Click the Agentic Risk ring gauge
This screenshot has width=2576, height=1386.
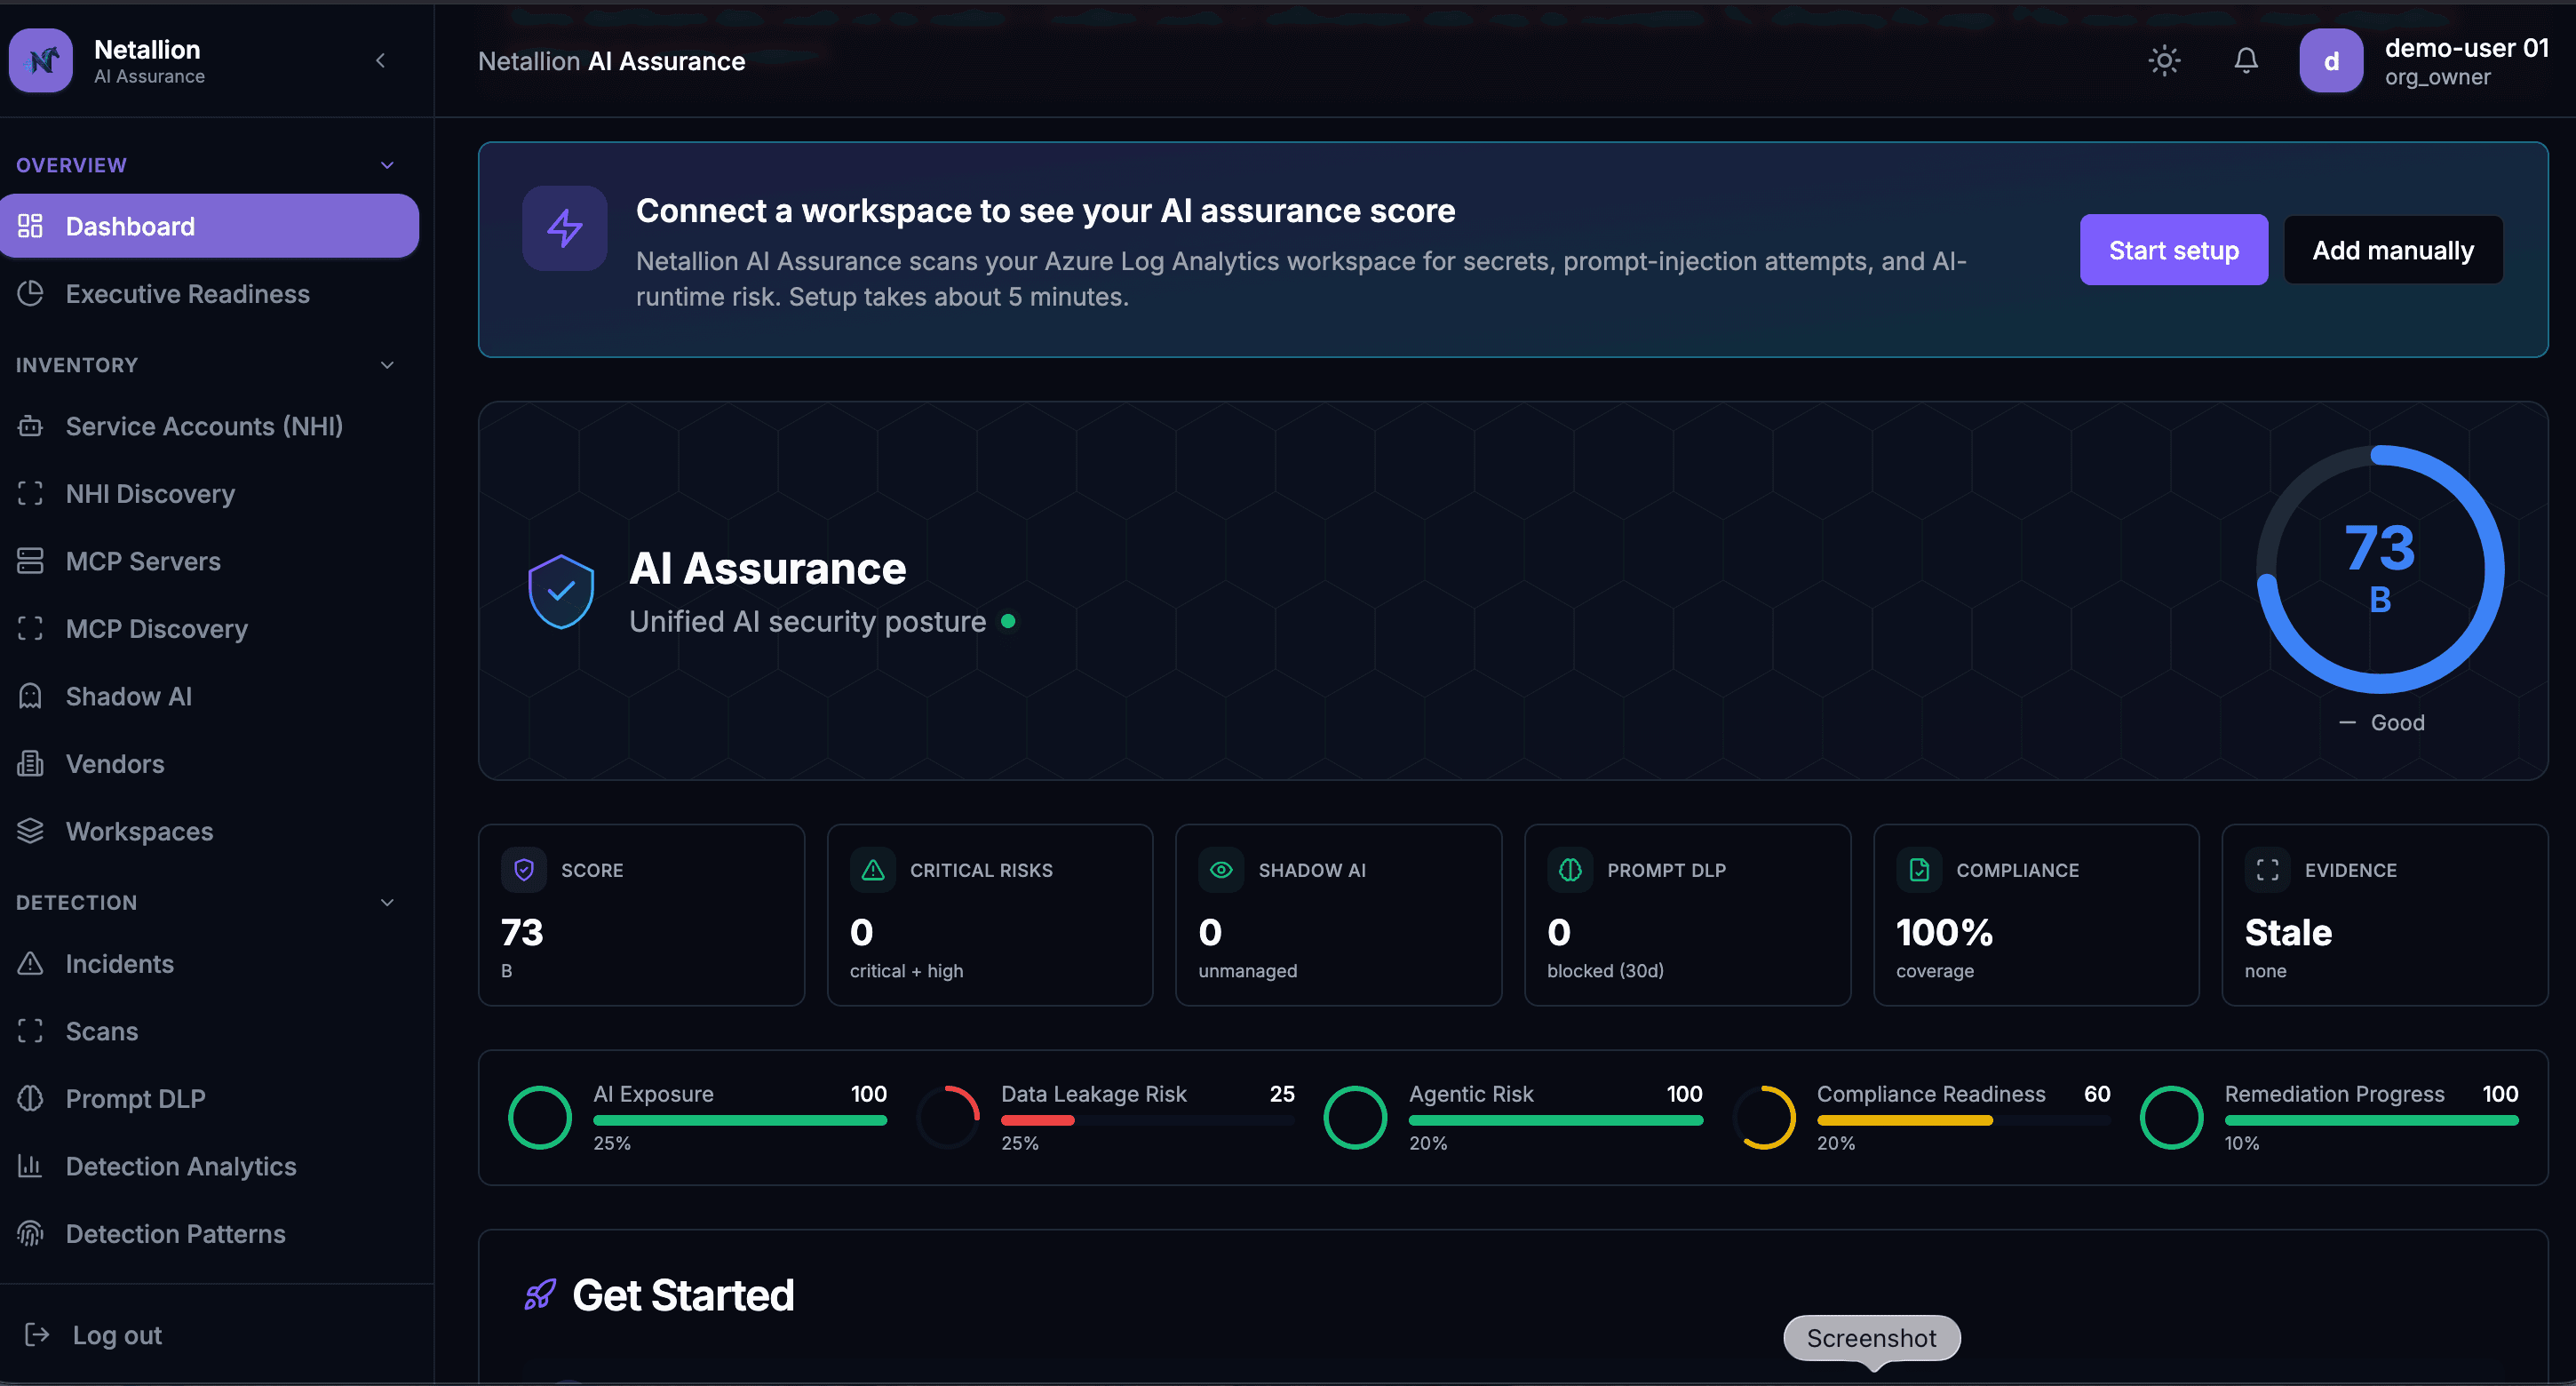tap(1356, 1118)
